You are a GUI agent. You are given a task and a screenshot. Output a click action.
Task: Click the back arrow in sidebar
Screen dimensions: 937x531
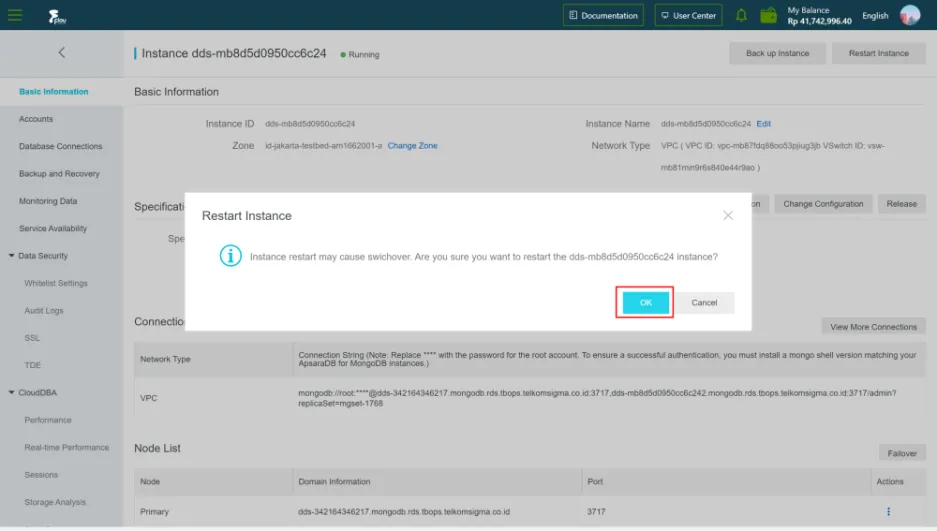(61, 52)
